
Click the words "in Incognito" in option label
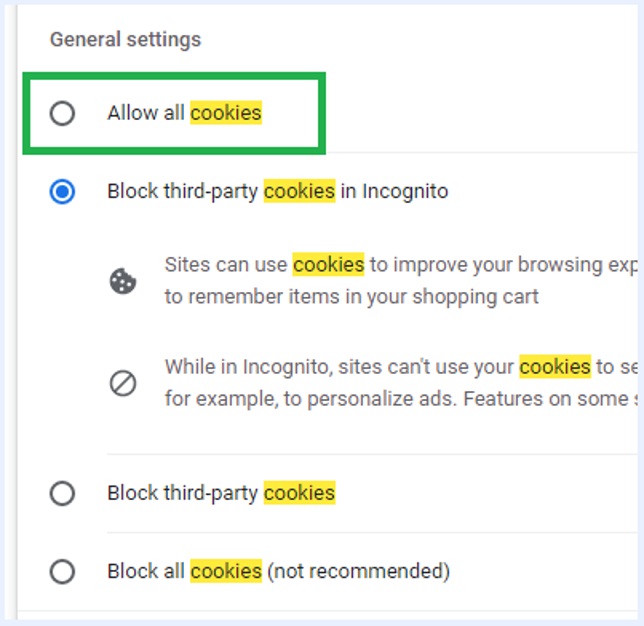(x=394, y=191)
